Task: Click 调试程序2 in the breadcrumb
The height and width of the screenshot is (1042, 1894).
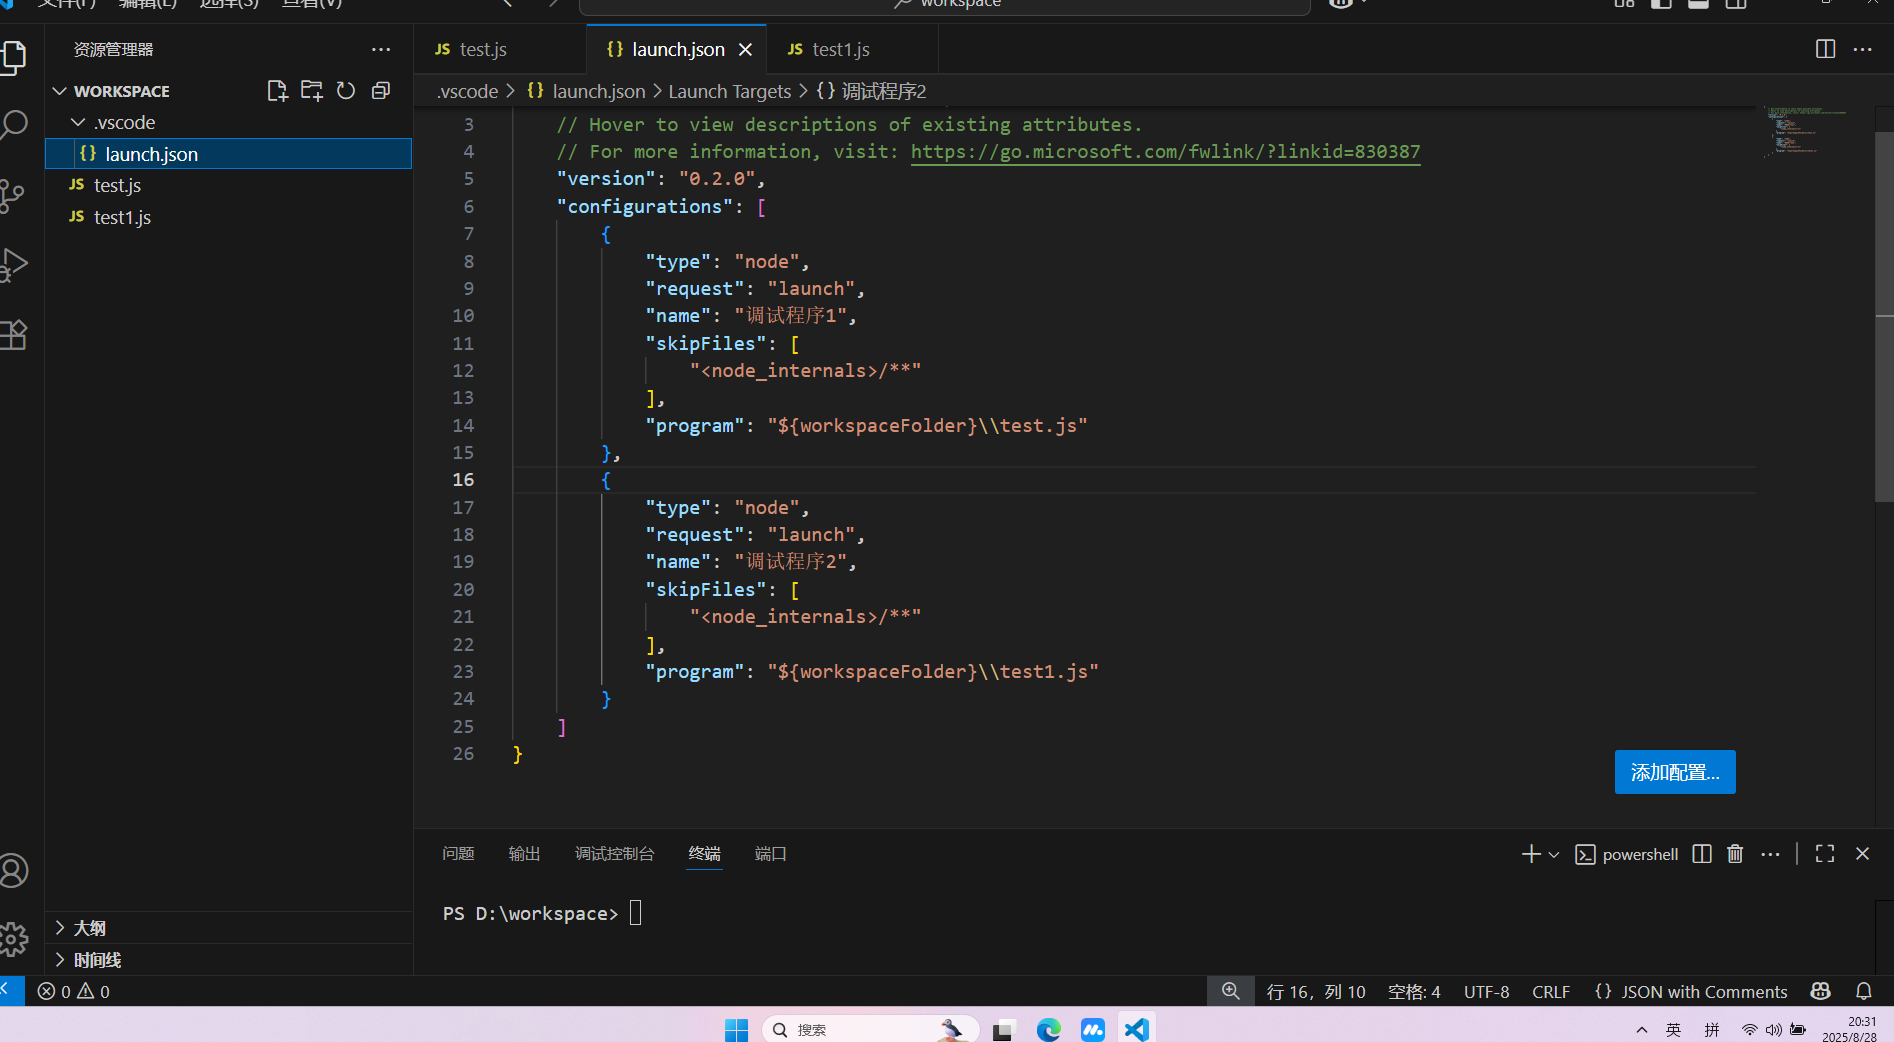Action: coord(871,91)
